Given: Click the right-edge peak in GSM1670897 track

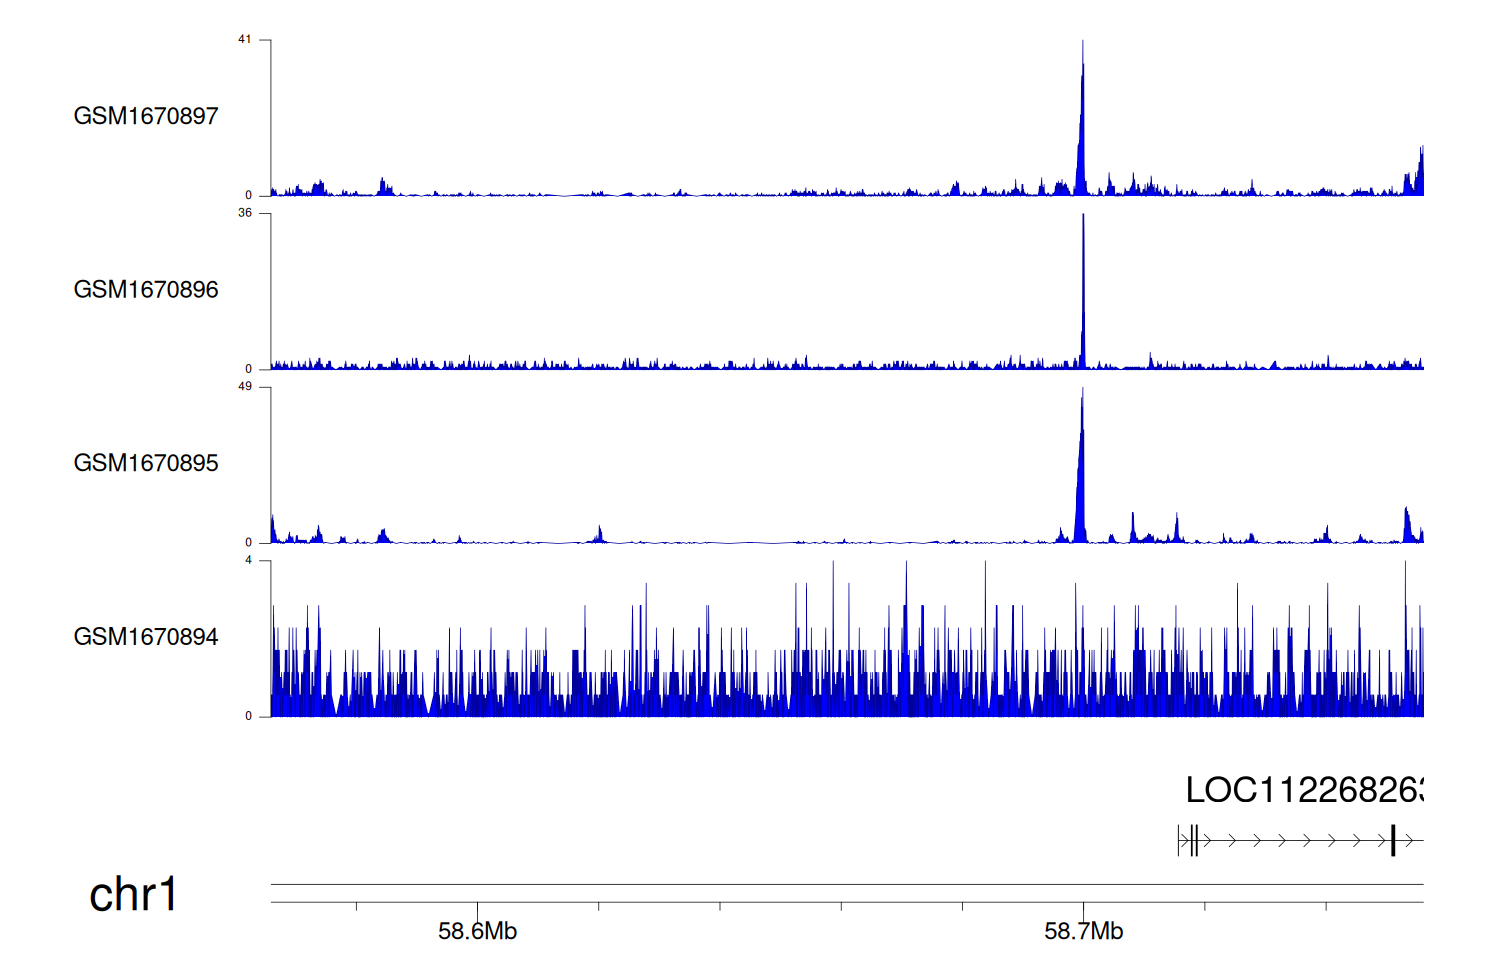Looking at the screenshot, I should click(x=1419, y=172).
